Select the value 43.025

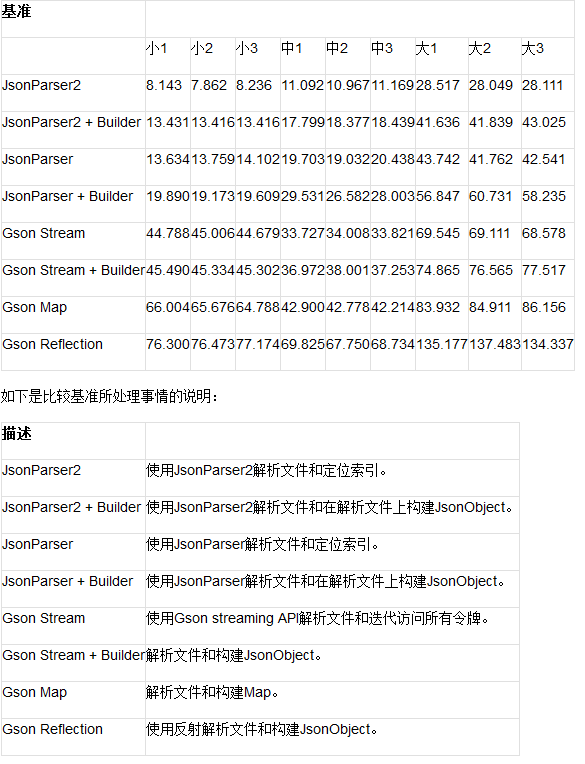coord(544,122)
